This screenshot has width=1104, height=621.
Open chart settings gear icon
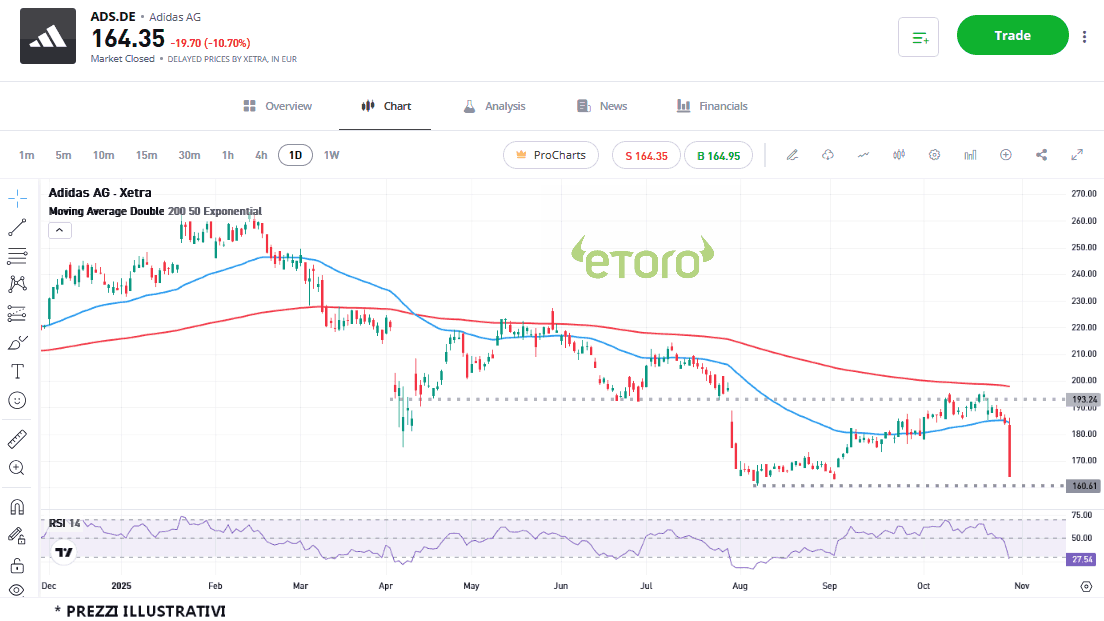click(x=934, y=155)
